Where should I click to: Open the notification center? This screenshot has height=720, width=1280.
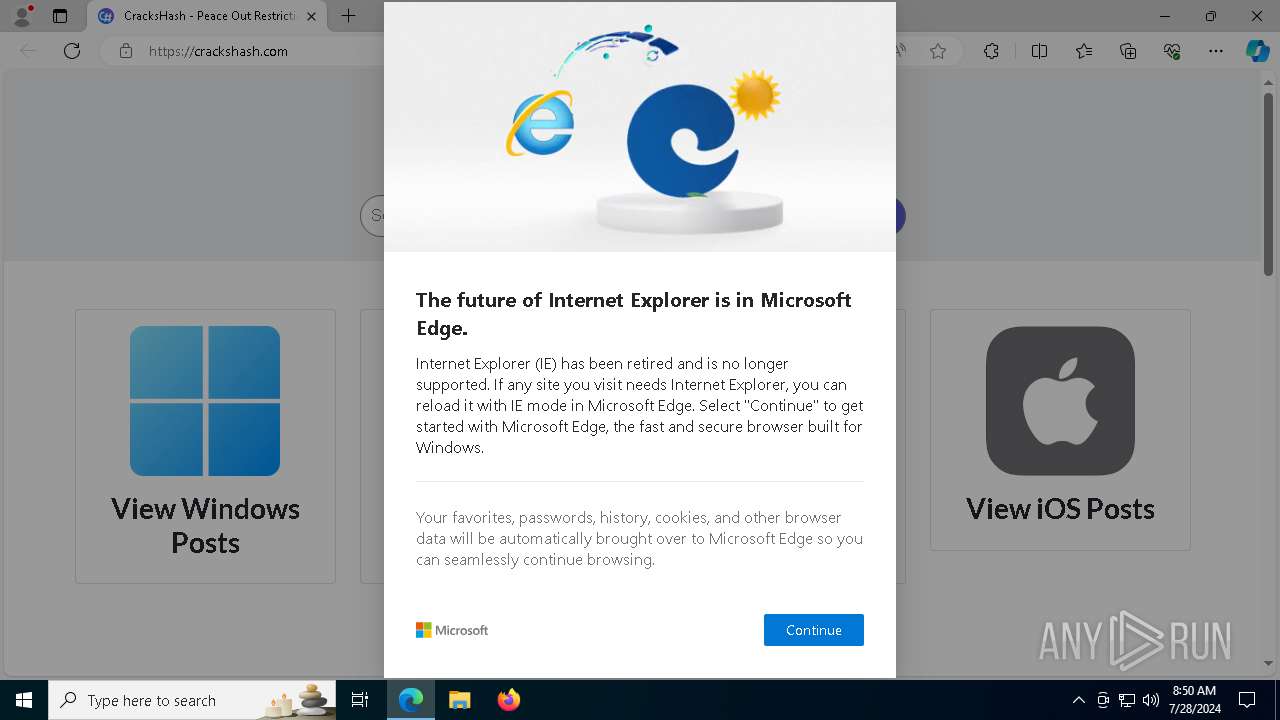(1247, 700)
